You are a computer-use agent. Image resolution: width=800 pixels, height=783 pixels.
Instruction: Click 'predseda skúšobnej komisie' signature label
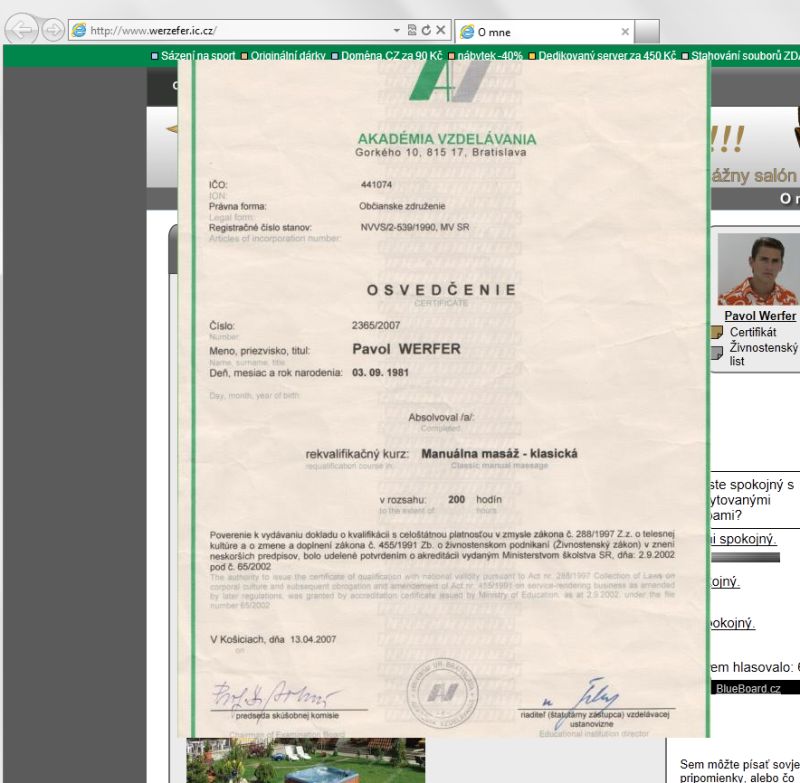(x=287, y=716)
